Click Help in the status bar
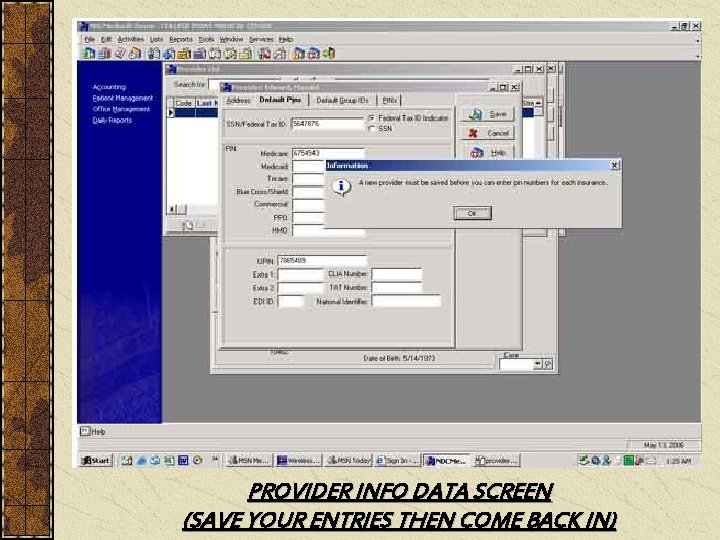The height and width of the screenshot is (540, 720). [93, 432]
